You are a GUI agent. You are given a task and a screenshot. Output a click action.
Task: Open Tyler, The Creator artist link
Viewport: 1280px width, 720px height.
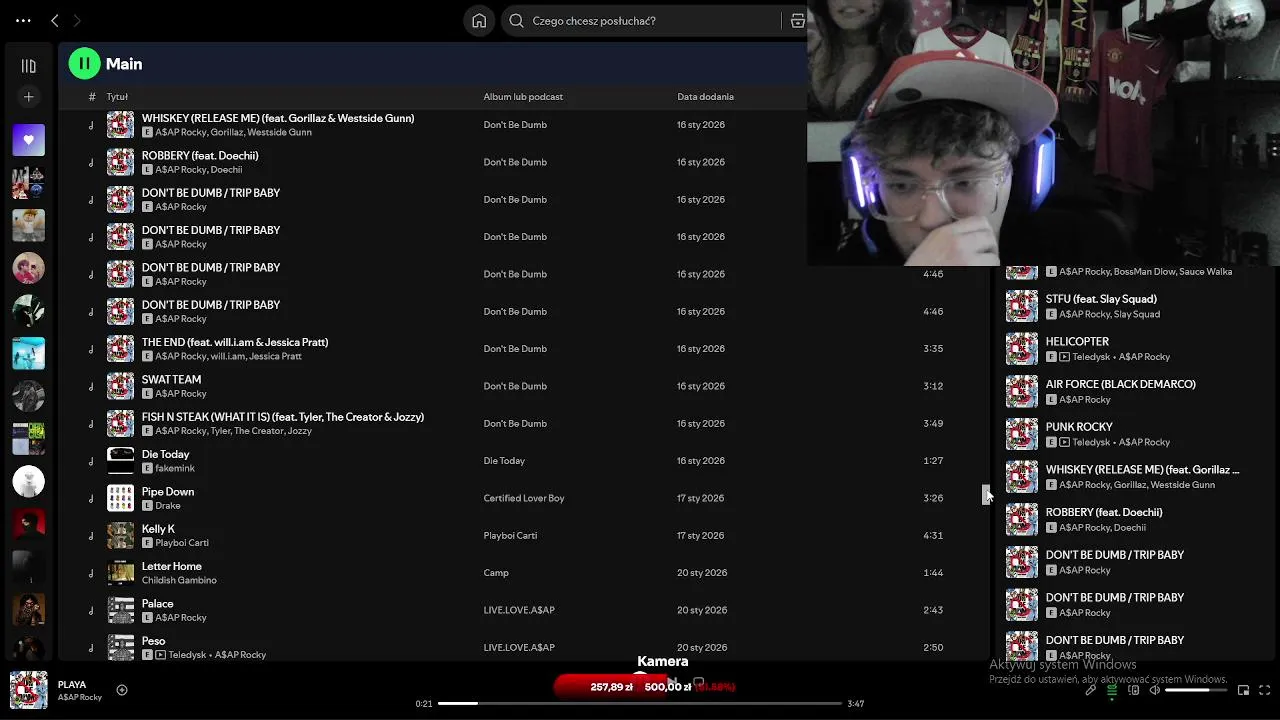[246, 431]
